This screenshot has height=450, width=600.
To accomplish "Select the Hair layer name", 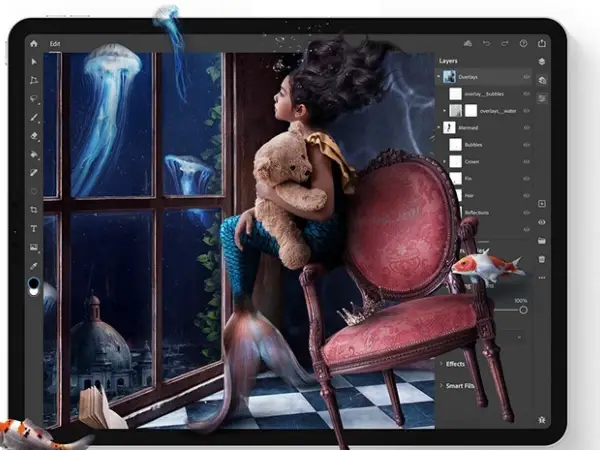I will pos(469,196).
